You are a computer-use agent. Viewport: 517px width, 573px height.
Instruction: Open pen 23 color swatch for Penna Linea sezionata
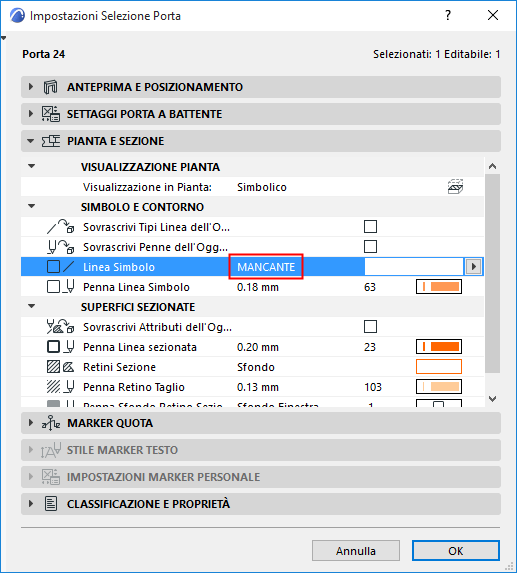(439, 347)
